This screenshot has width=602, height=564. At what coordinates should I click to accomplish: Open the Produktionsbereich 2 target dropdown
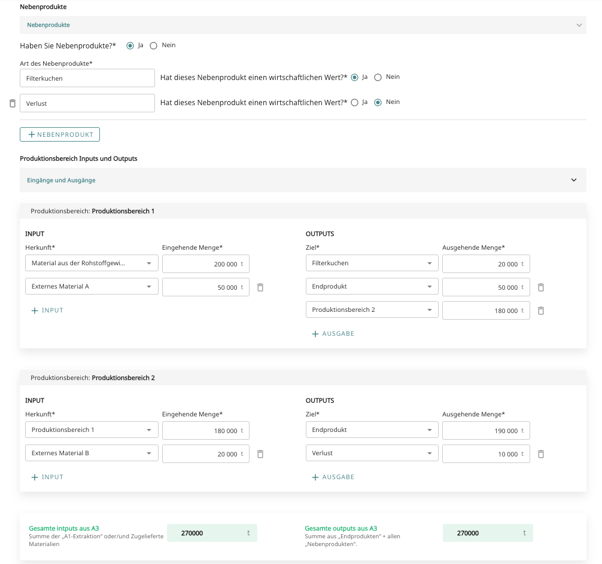pyautogui.click(x=372, y=310)
